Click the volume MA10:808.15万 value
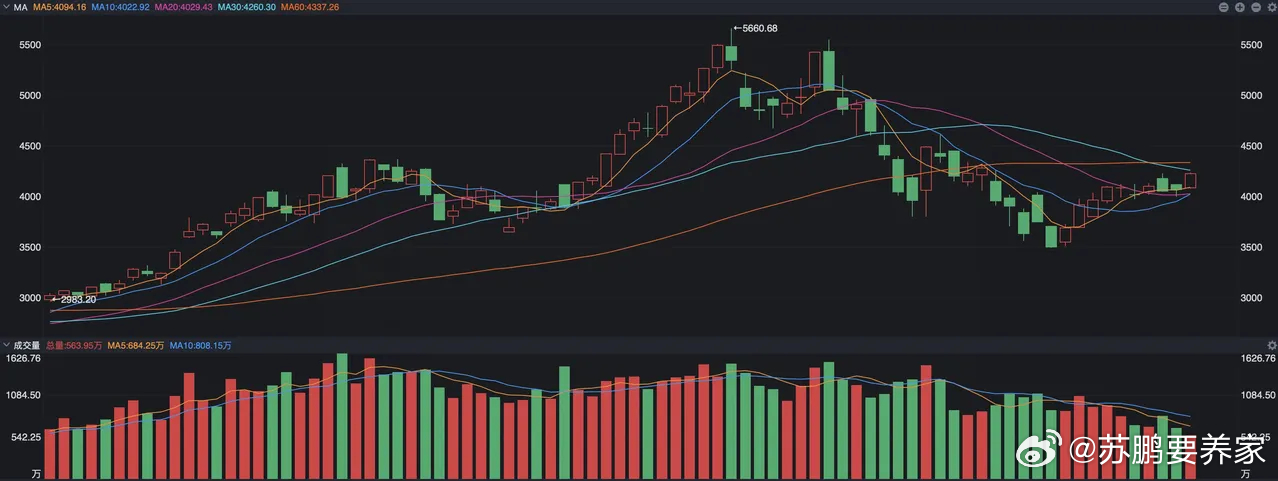 (x=200, y=345)
